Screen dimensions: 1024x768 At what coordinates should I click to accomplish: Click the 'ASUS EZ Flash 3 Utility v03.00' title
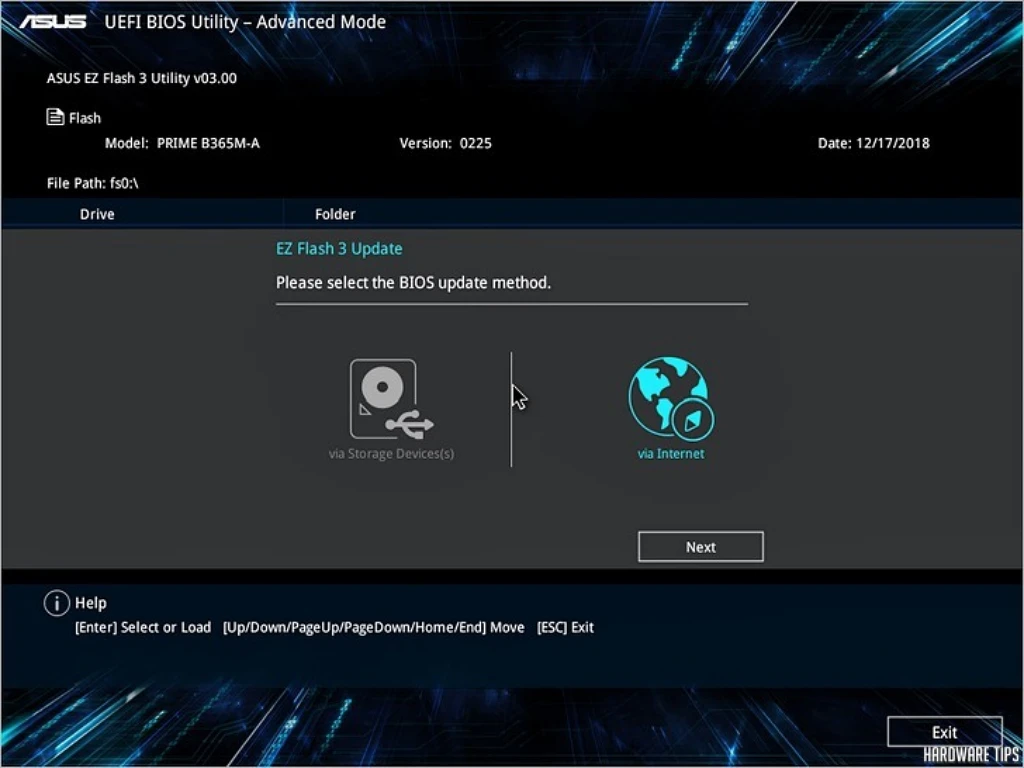coord(142,78)
